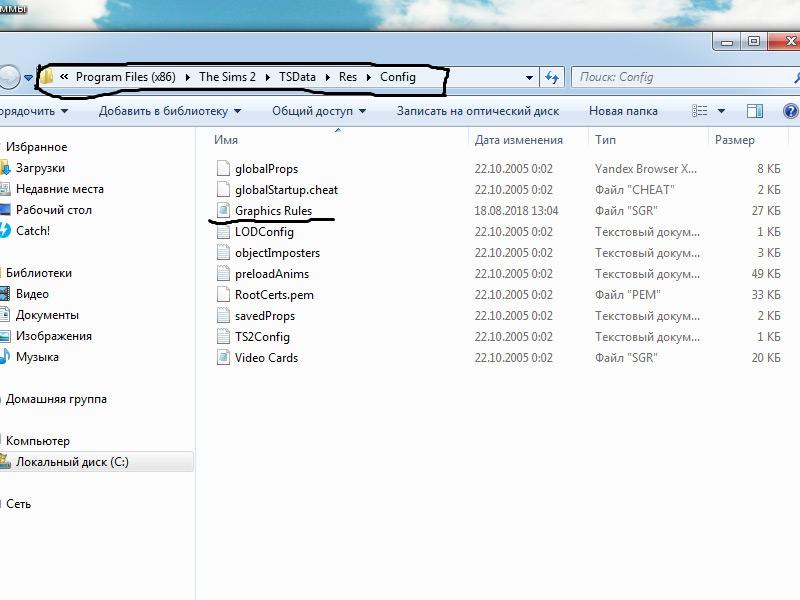Select the preloadAnims file name
This screenshot has height=600, width=800.
point(272,273)
